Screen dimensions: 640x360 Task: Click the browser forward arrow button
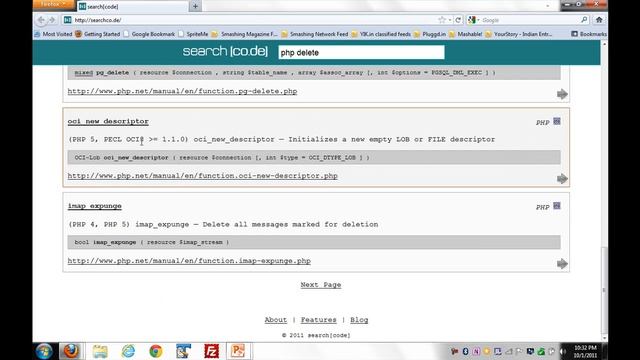click(52, 20)
